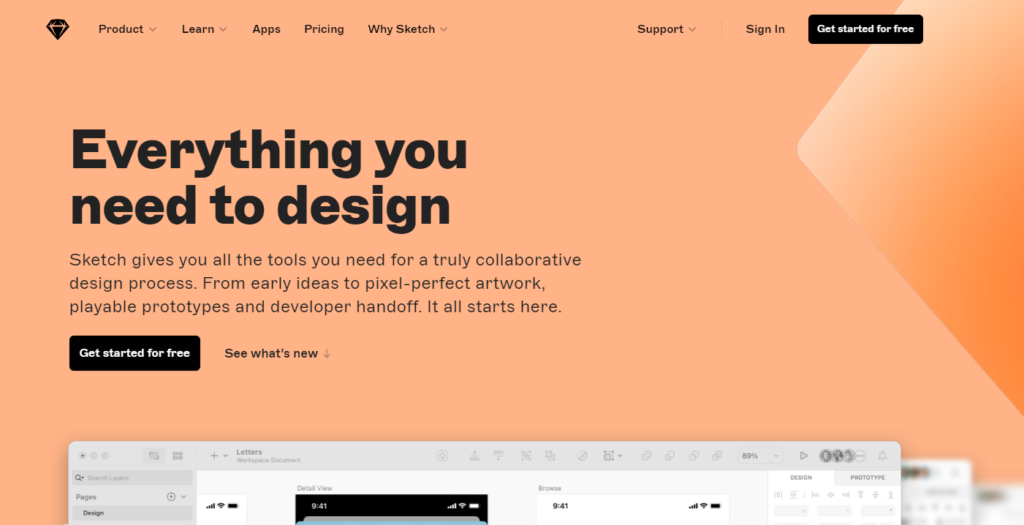This screenshot has width=1024, height=525.
Task: Click the Everything you need to design heading
Action: coord(268,178)
